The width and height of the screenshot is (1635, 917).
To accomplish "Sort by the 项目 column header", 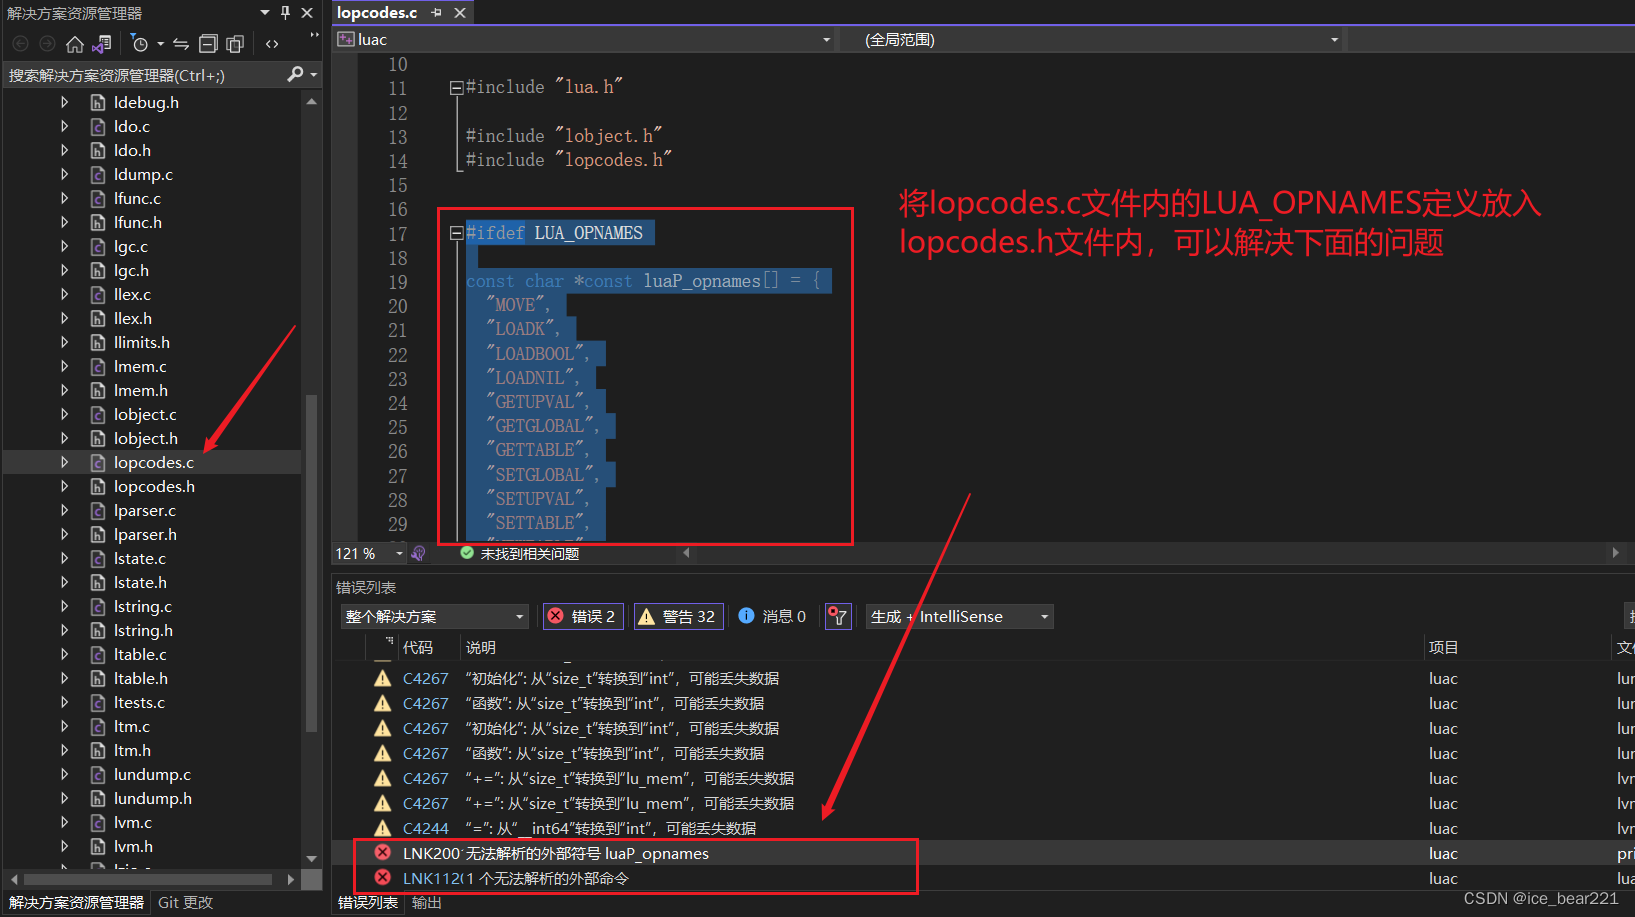I will pyautogui.click(x=1443, y=648).
